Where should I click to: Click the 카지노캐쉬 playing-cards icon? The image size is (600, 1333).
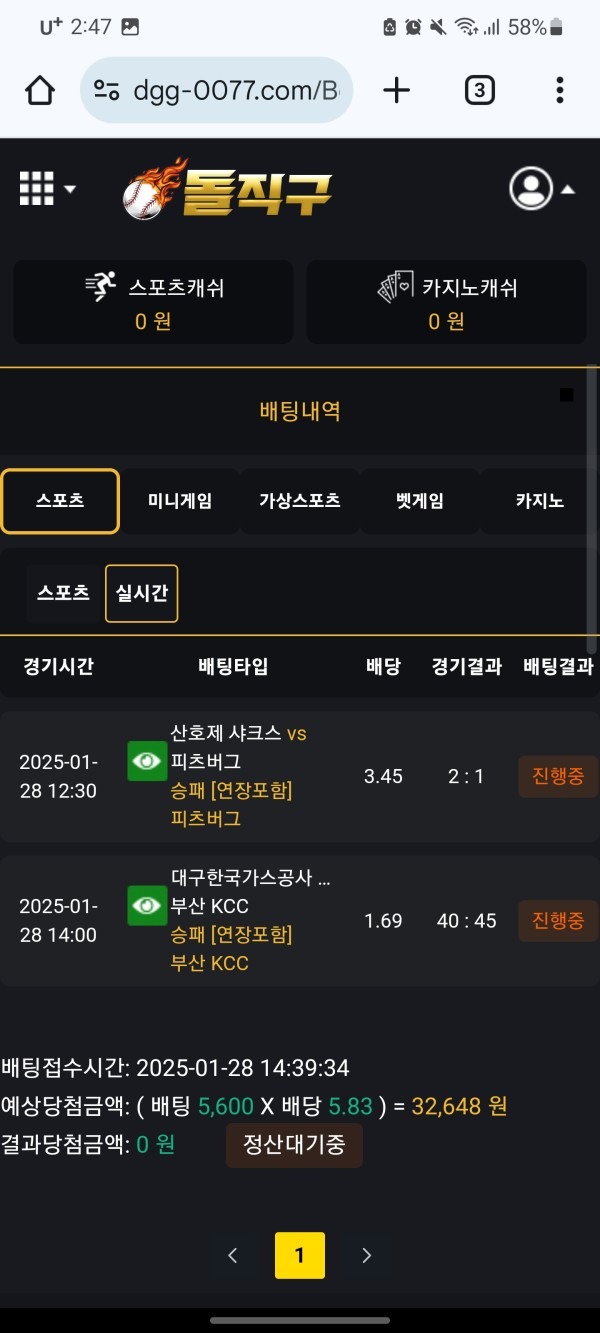(393, 287)
